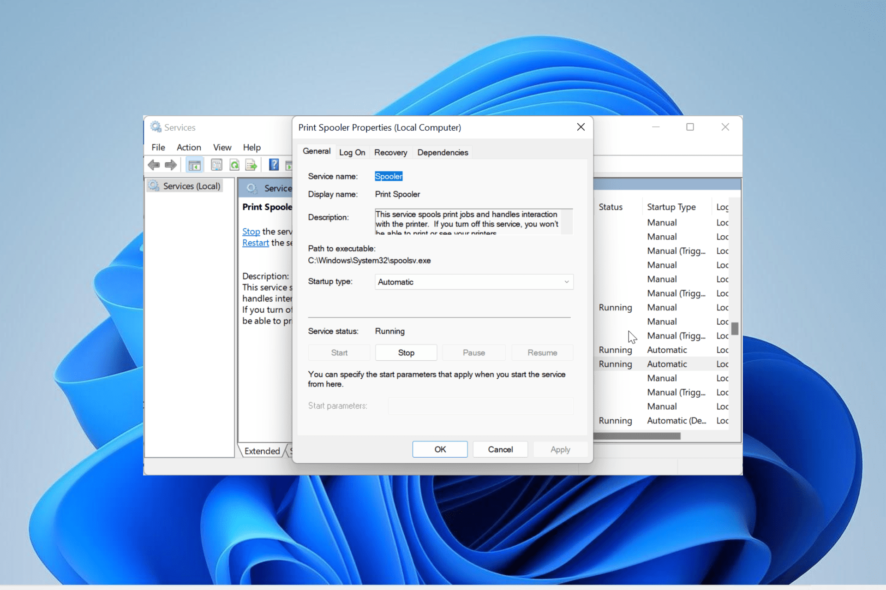Click the Restart link in Services window
Image resolution: width=886 pixels, height=590 pixels.
click(255, 243)
